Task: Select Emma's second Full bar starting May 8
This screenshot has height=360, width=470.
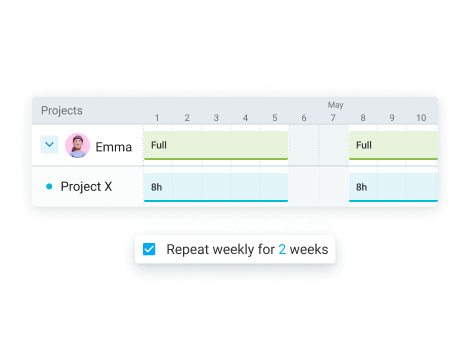Action: point(393,145)
